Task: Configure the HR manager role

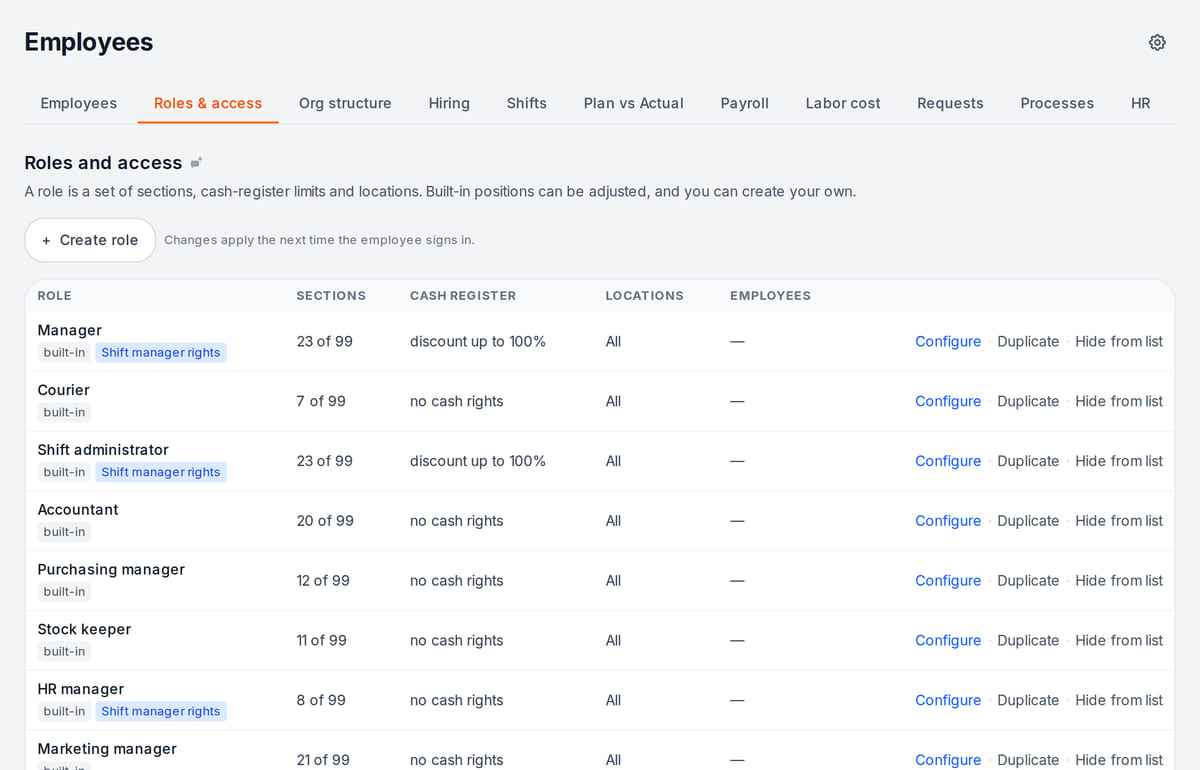Action: tap(948, 701)
